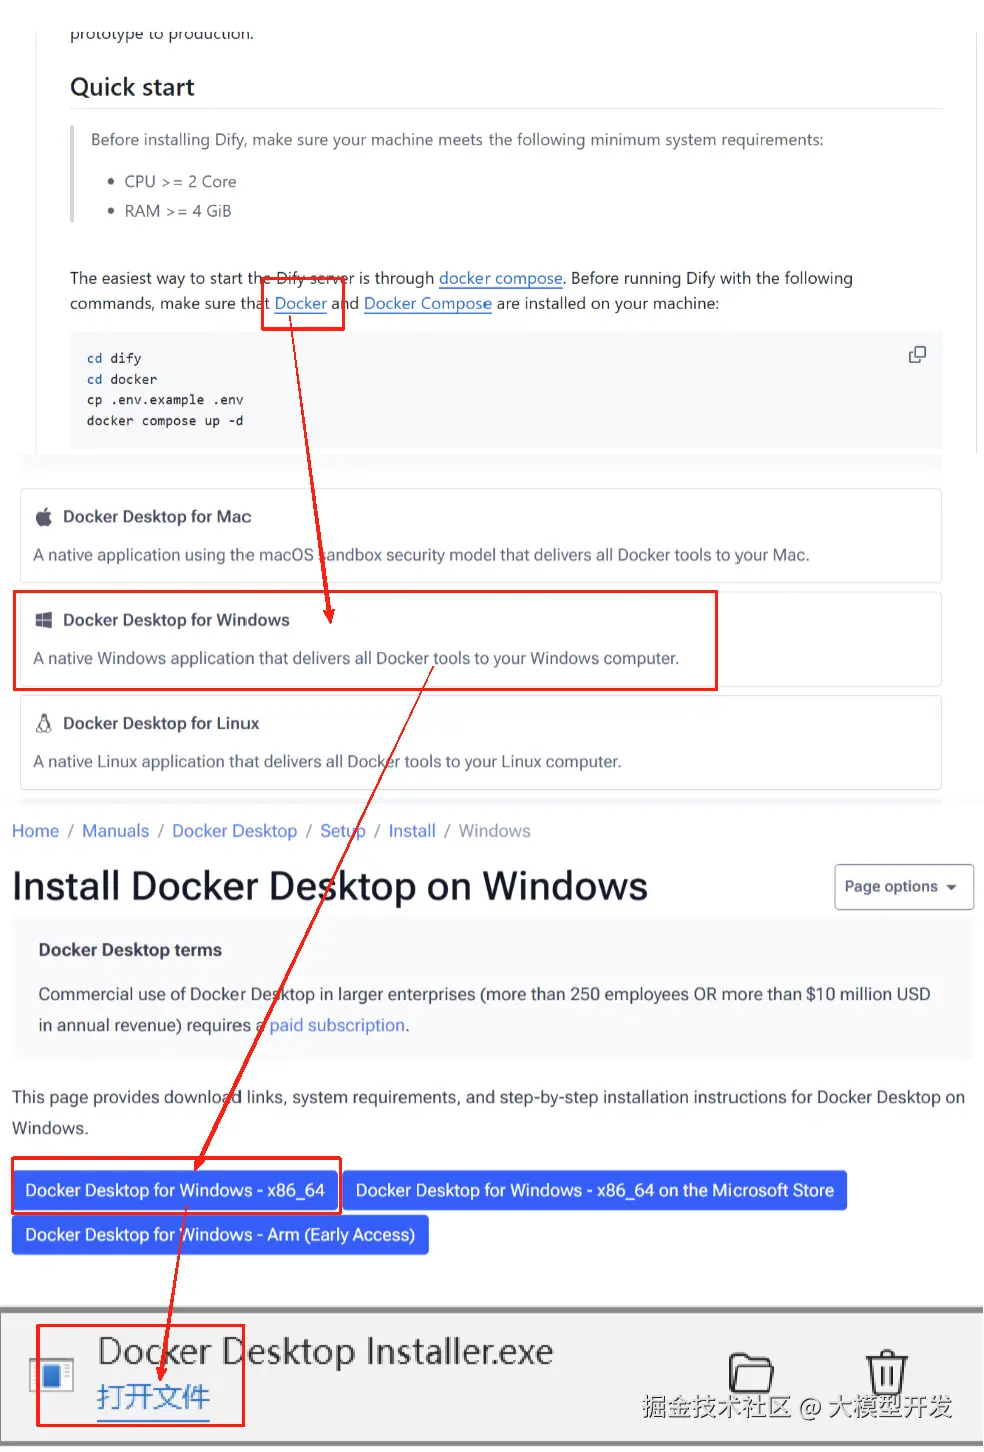The width and height of the screenshot is (984, 1452).
Task: Open the Docker link in instructions
Action: tap(301, 303)
